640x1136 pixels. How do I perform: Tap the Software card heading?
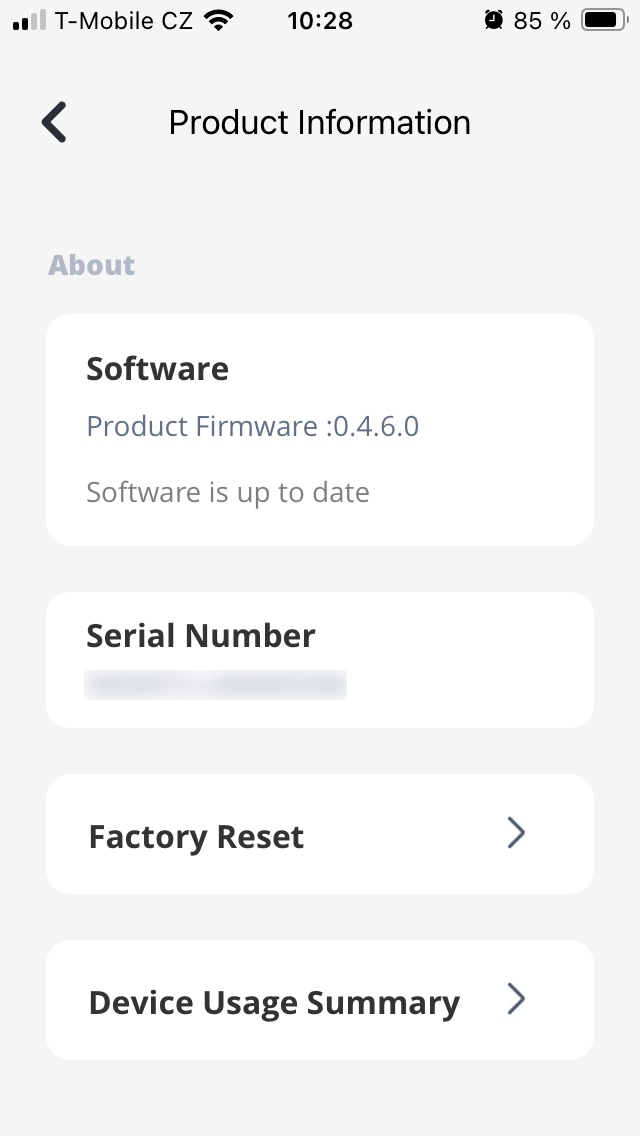[x=157, y=369]
